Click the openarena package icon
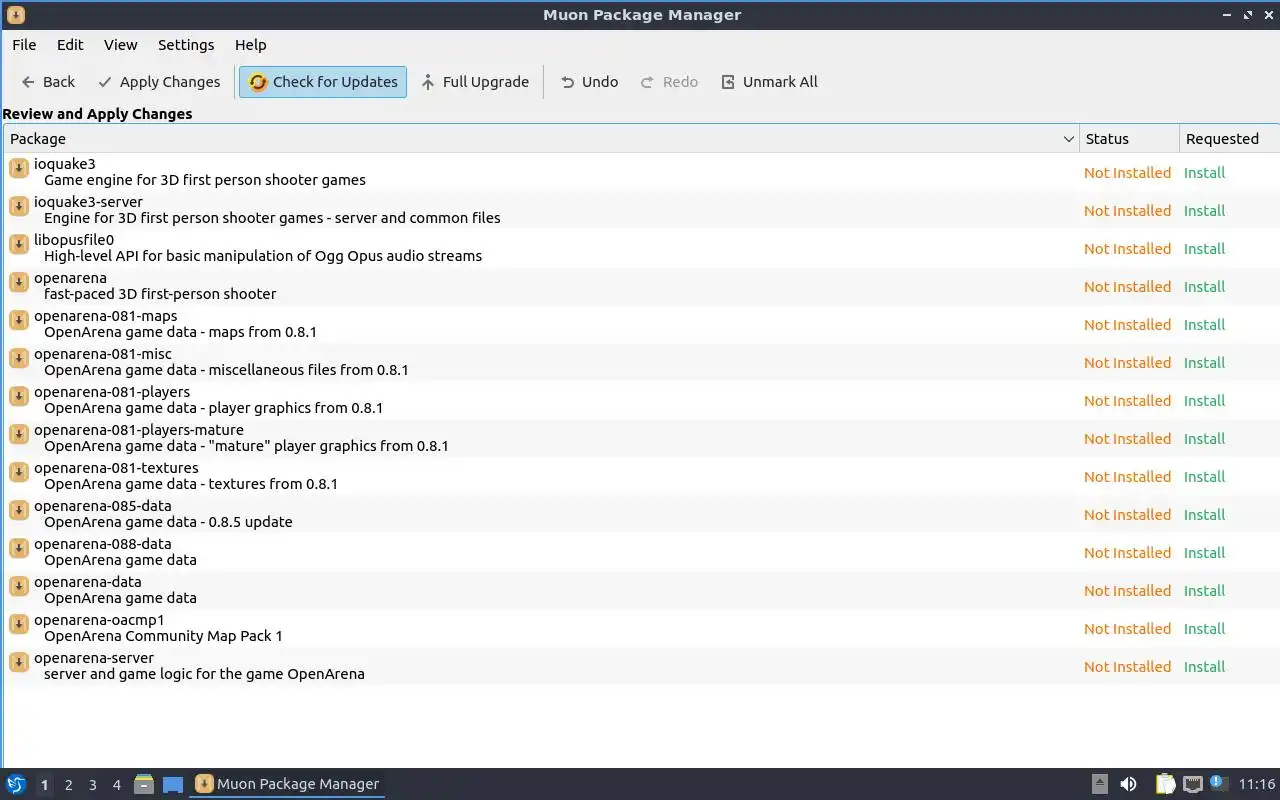The height and width of the screenshot is (800, 1280). [x=18, y=282]
